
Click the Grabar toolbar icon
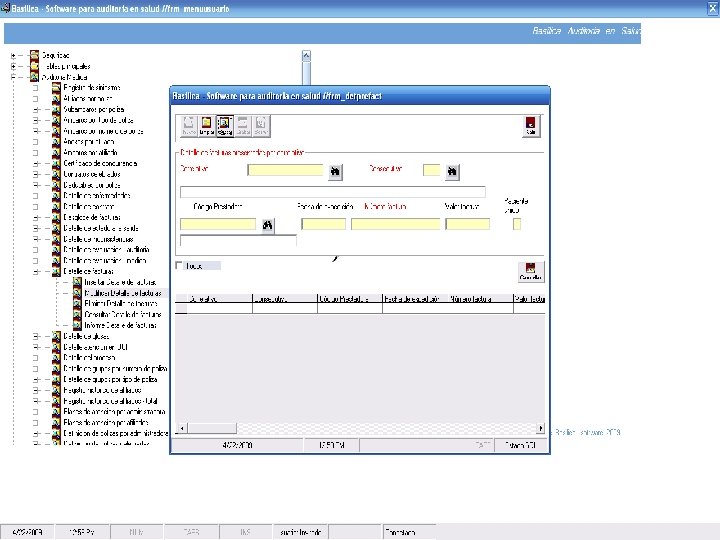pos(243,126)
